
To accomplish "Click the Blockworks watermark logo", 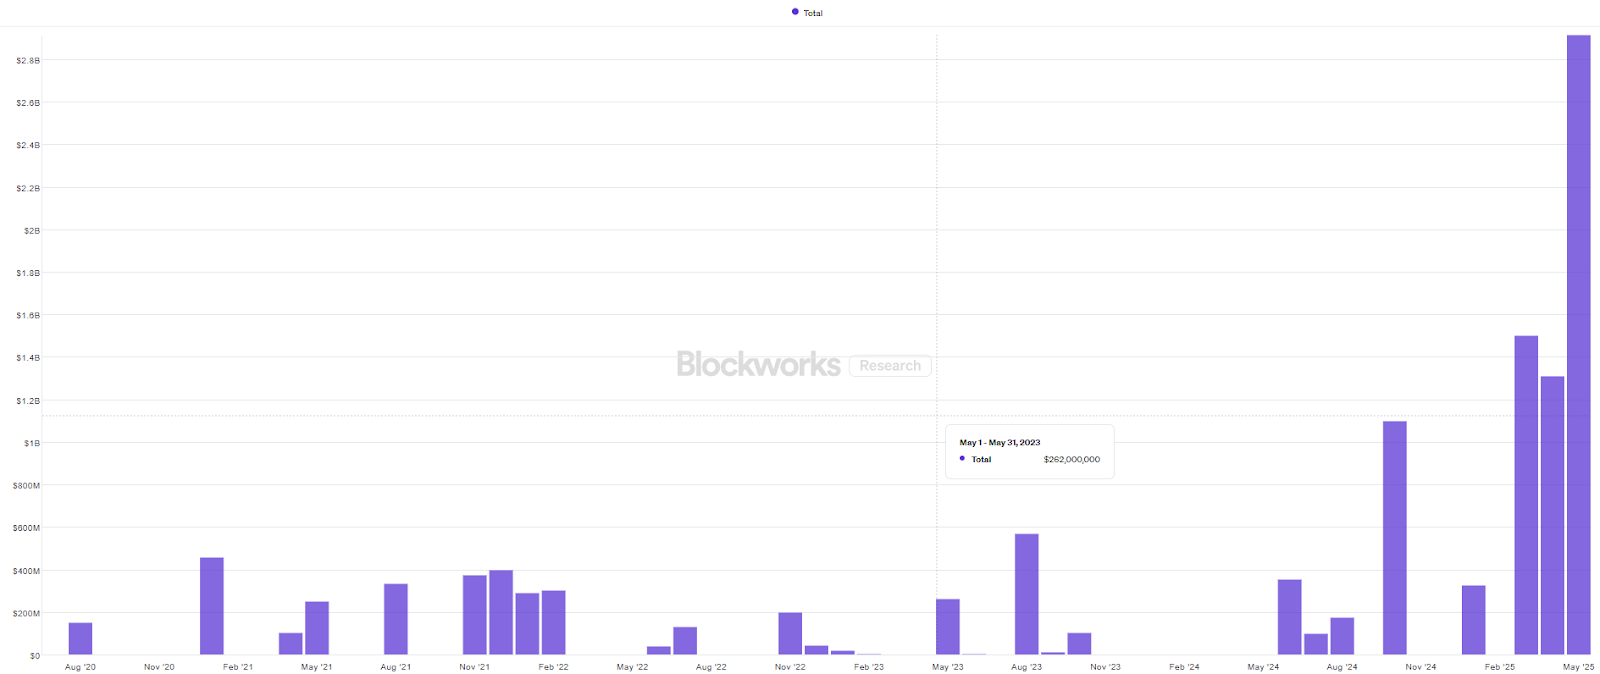I will (758, 365).
